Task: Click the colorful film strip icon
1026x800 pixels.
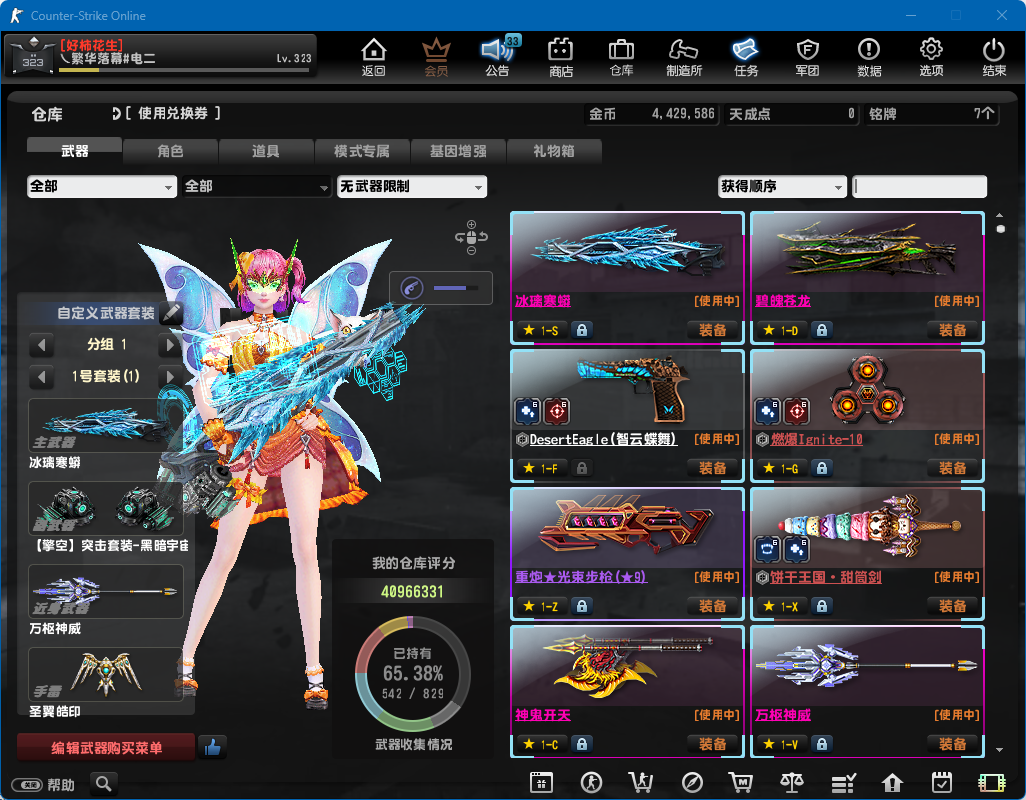Action: pyautogui.click(x=991, y=782)
